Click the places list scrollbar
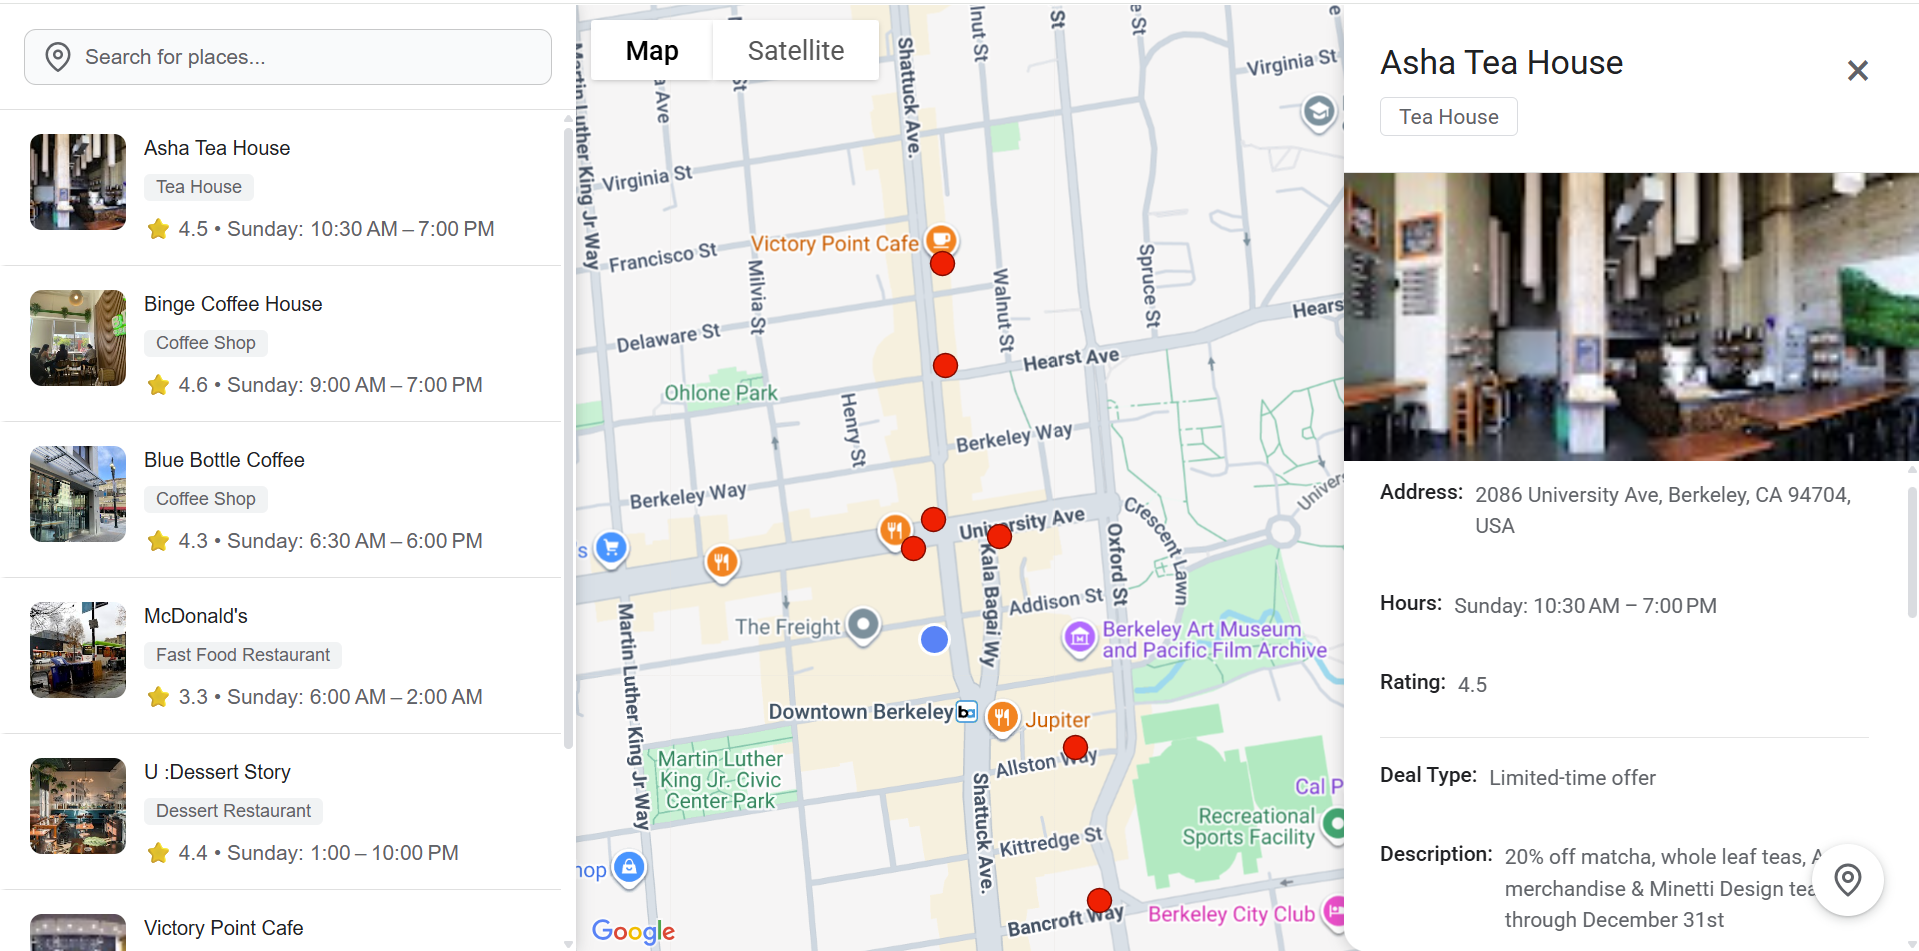Image resolution: width=1919 pixels, height=951 pixels. 569,438
